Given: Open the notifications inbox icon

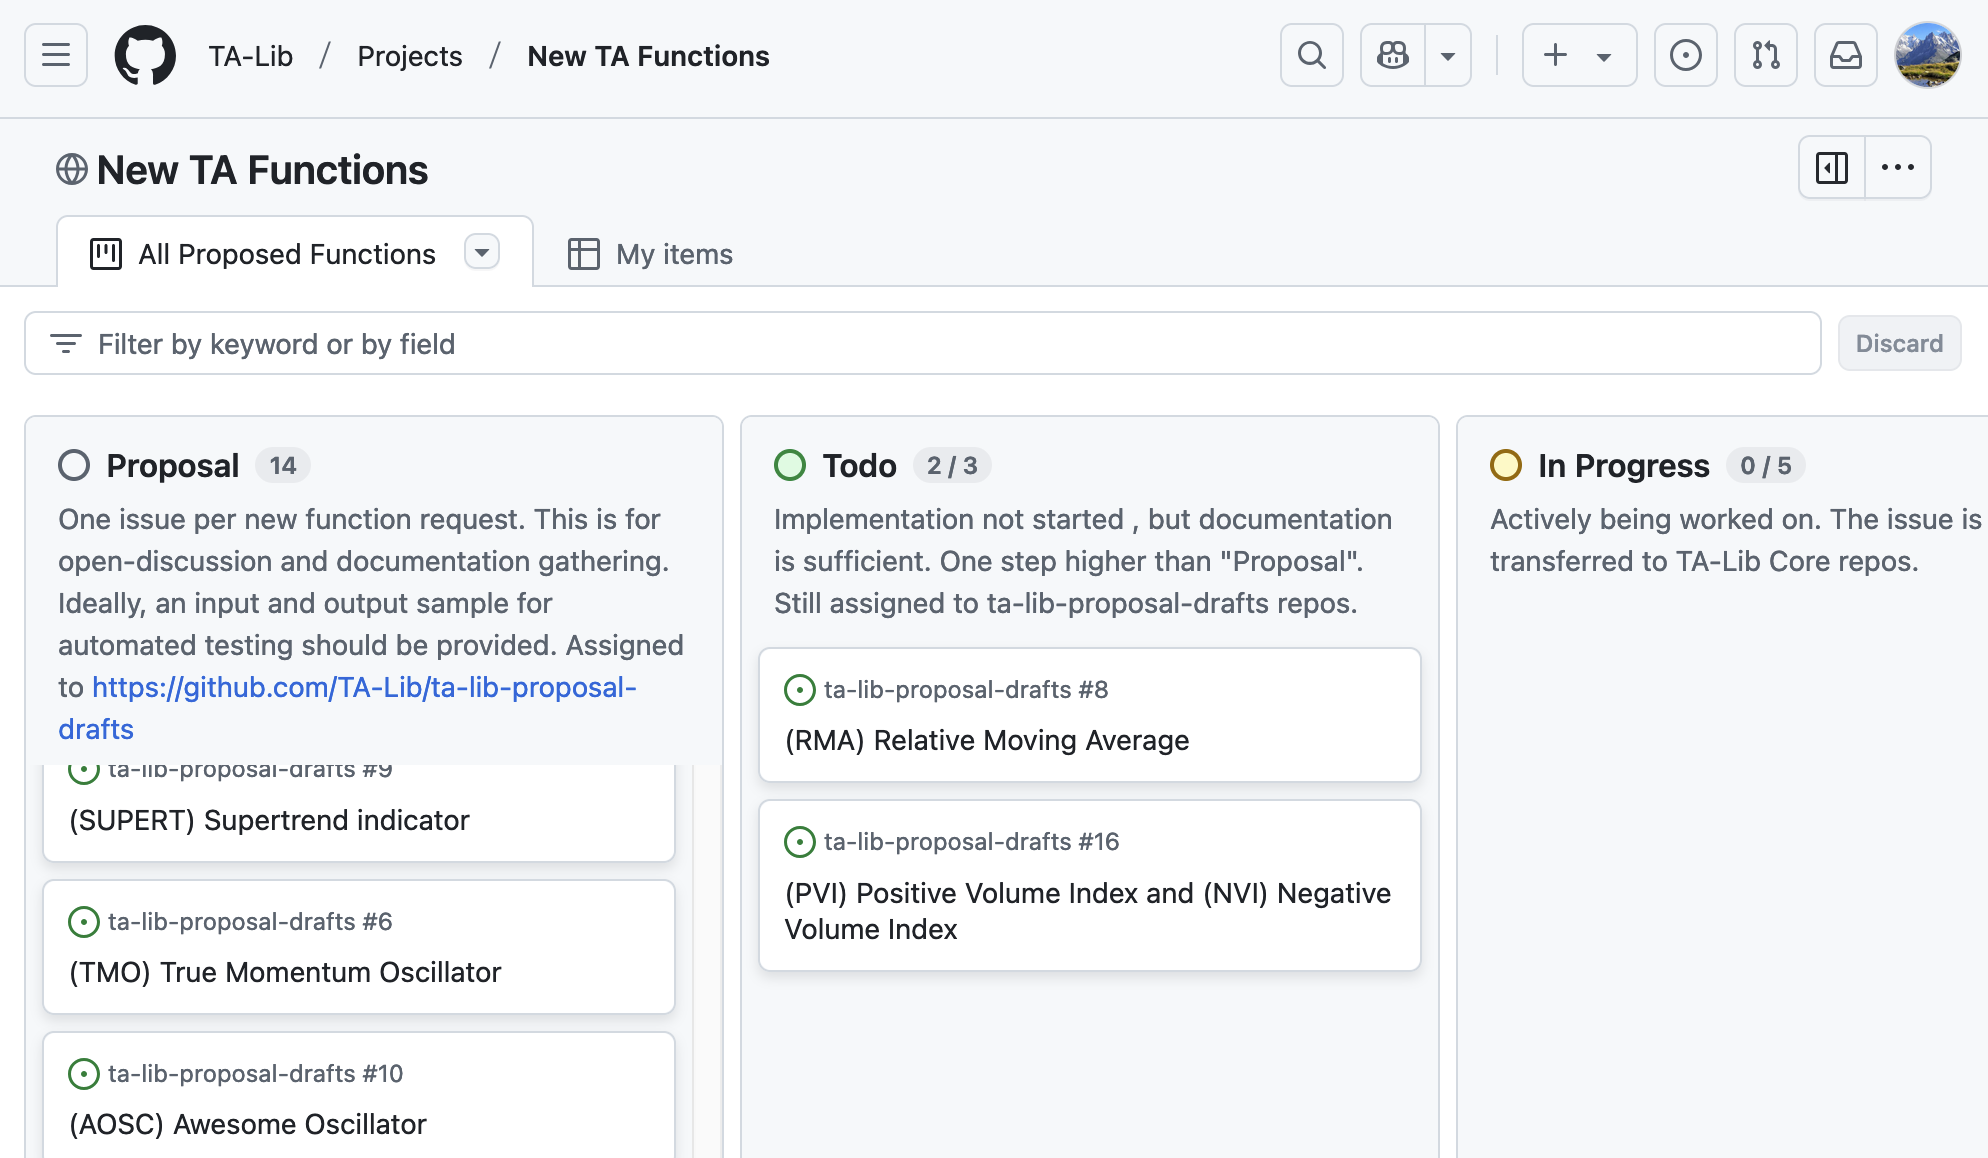Looking at the screenshot, I should pyautogui.click(x=1845, y=55).
